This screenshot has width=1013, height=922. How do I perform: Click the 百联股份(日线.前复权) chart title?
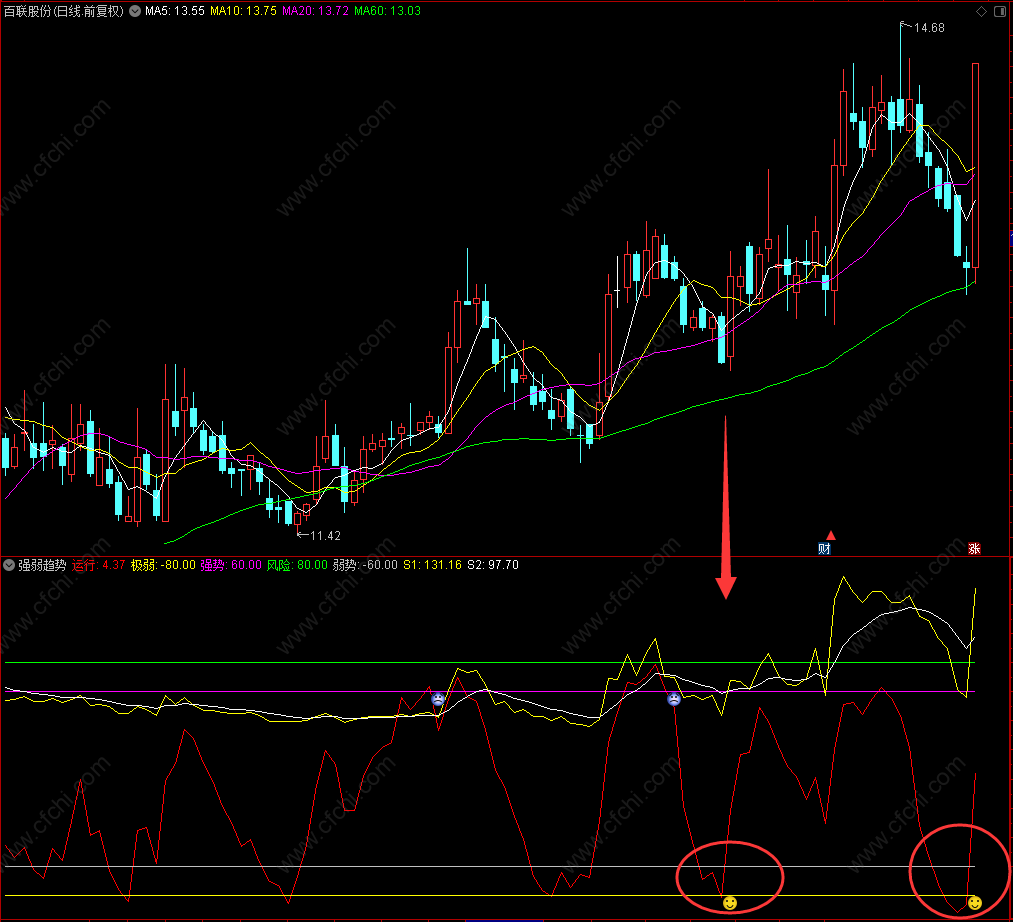(x=63, y=11)
